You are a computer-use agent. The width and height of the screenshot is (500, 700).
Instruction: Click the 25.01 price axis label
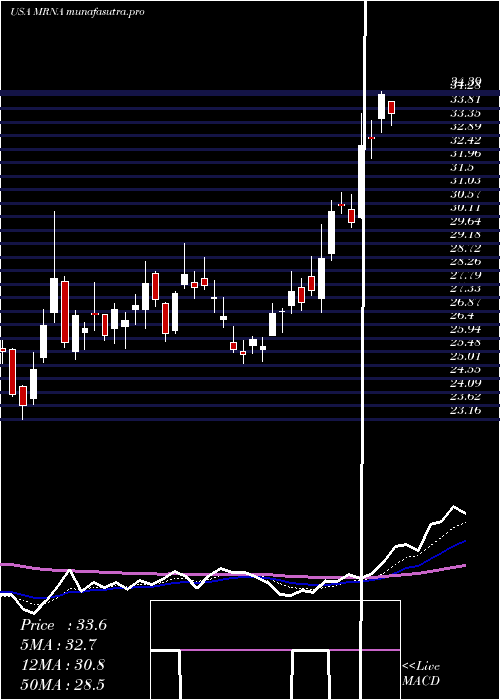pyautogui.click(x=466, y=356)
